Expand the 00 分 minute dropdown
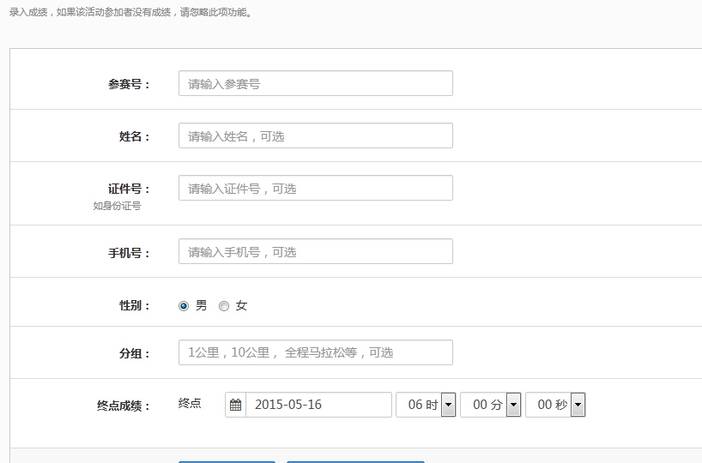The width and height of the screenshot is (702, 463). (x=513, y=405)
